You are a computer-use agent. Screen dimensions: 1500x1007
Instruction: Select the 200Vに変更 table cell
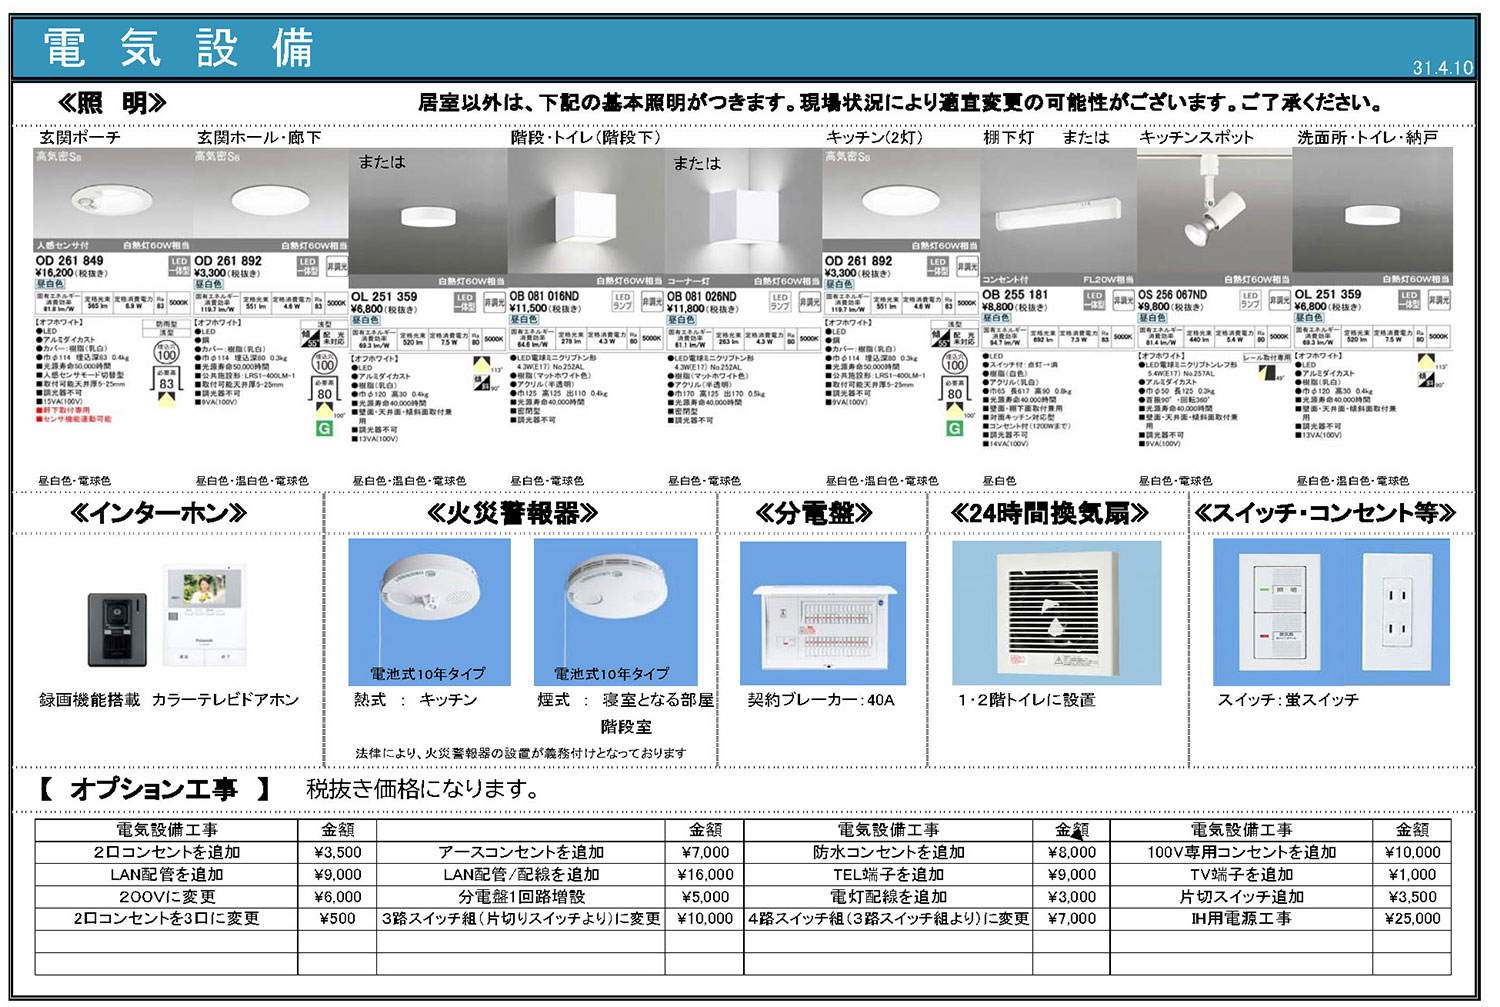[167, 897]
